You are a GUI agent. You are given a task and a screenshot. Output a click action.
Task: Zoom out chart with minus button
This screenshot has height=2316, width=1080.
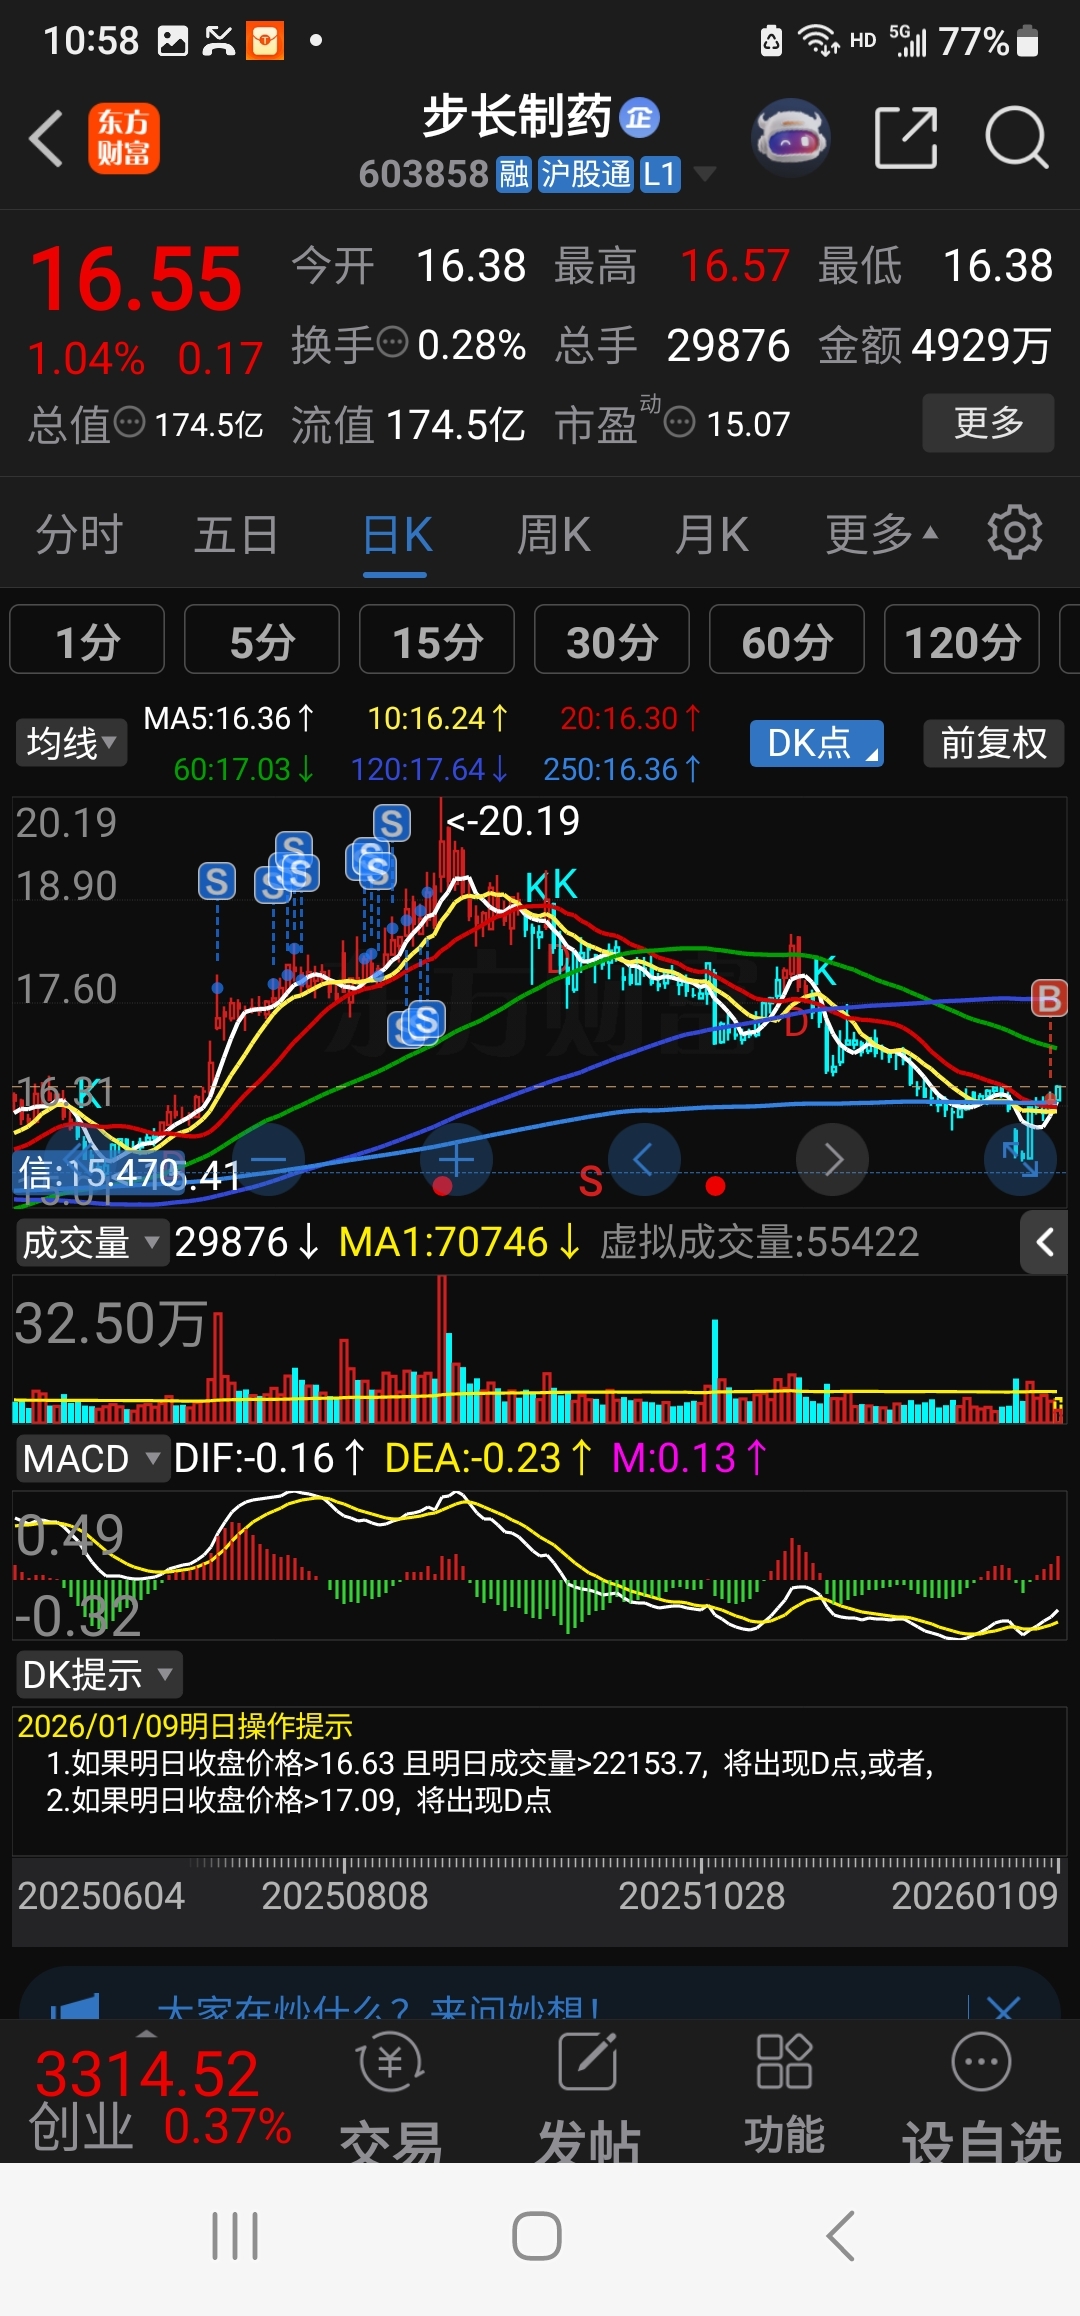(x=268, y=1160)
